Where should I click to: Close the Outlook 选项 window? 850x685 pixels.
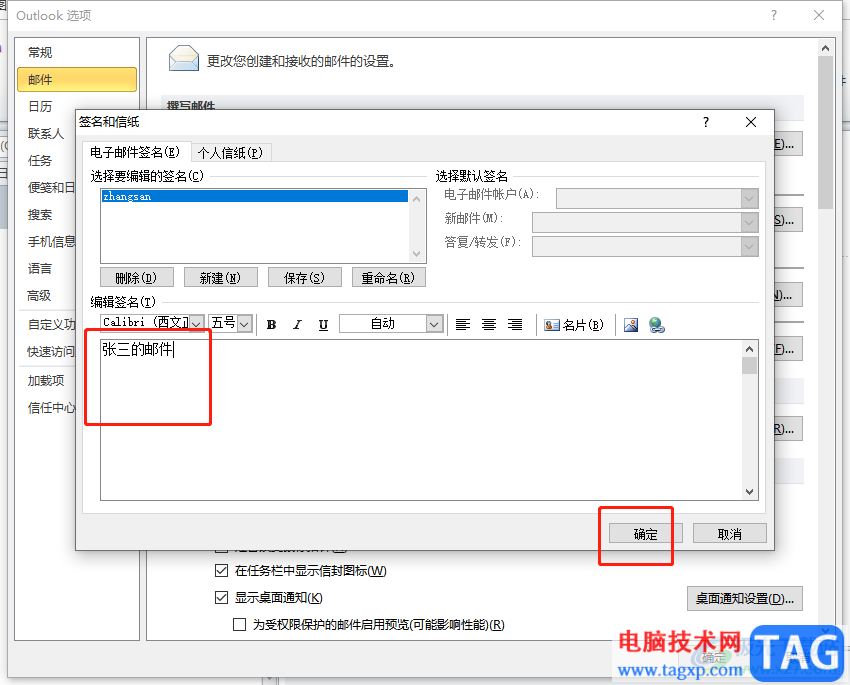tap(819, 15)
